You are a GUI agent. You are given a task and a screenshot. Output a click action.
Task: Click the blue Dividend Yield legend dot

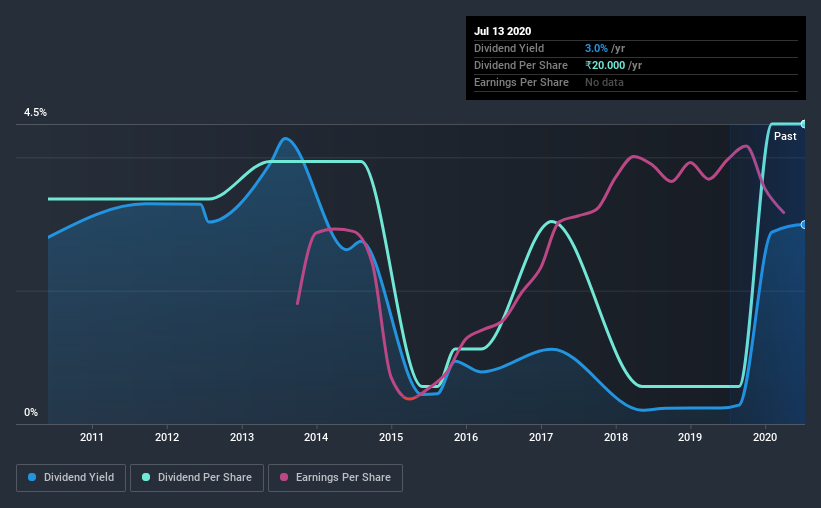coord(32,477)
